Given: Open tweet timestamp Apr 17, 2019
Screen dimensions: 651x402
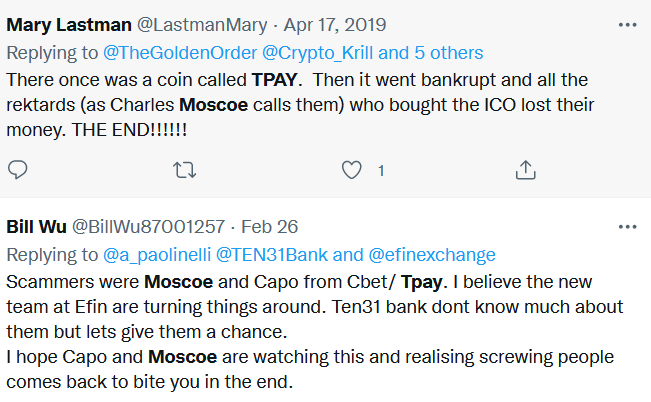Looking at the screenshot, I should point(335,25).
